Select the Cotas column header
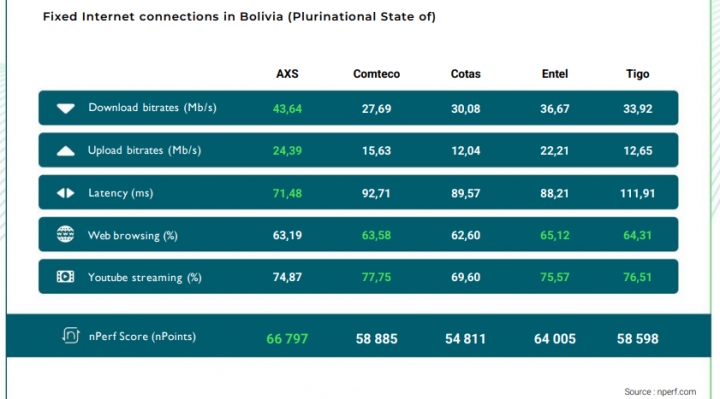This screenshot has width=720, height=399. click(x=465, y=74)
